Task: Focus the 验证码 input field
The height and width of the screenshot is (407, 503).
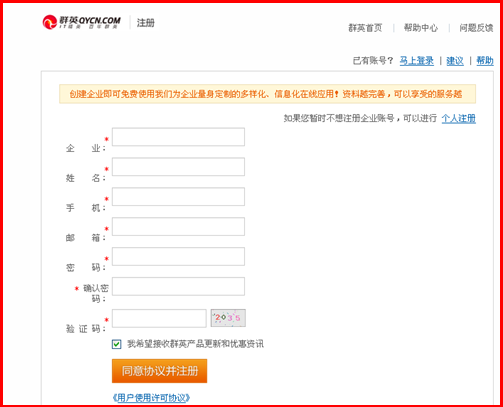Action: (x=159, y=318)
